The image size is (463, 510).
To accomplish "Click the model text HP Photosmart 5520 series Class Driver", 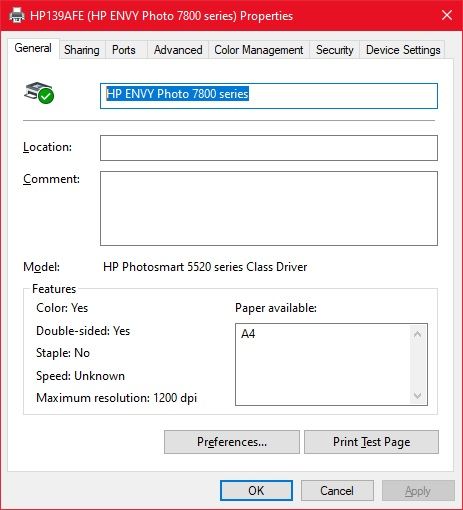I will point(205,267).
